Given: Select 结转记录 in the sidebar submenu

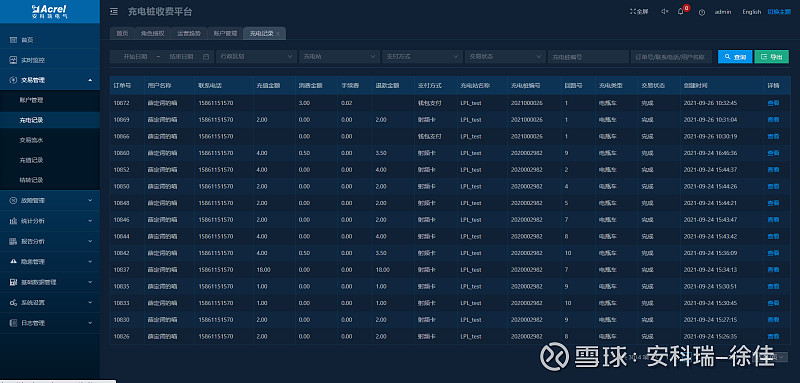Looking at the screenshot, I should [x=50, y=180].
